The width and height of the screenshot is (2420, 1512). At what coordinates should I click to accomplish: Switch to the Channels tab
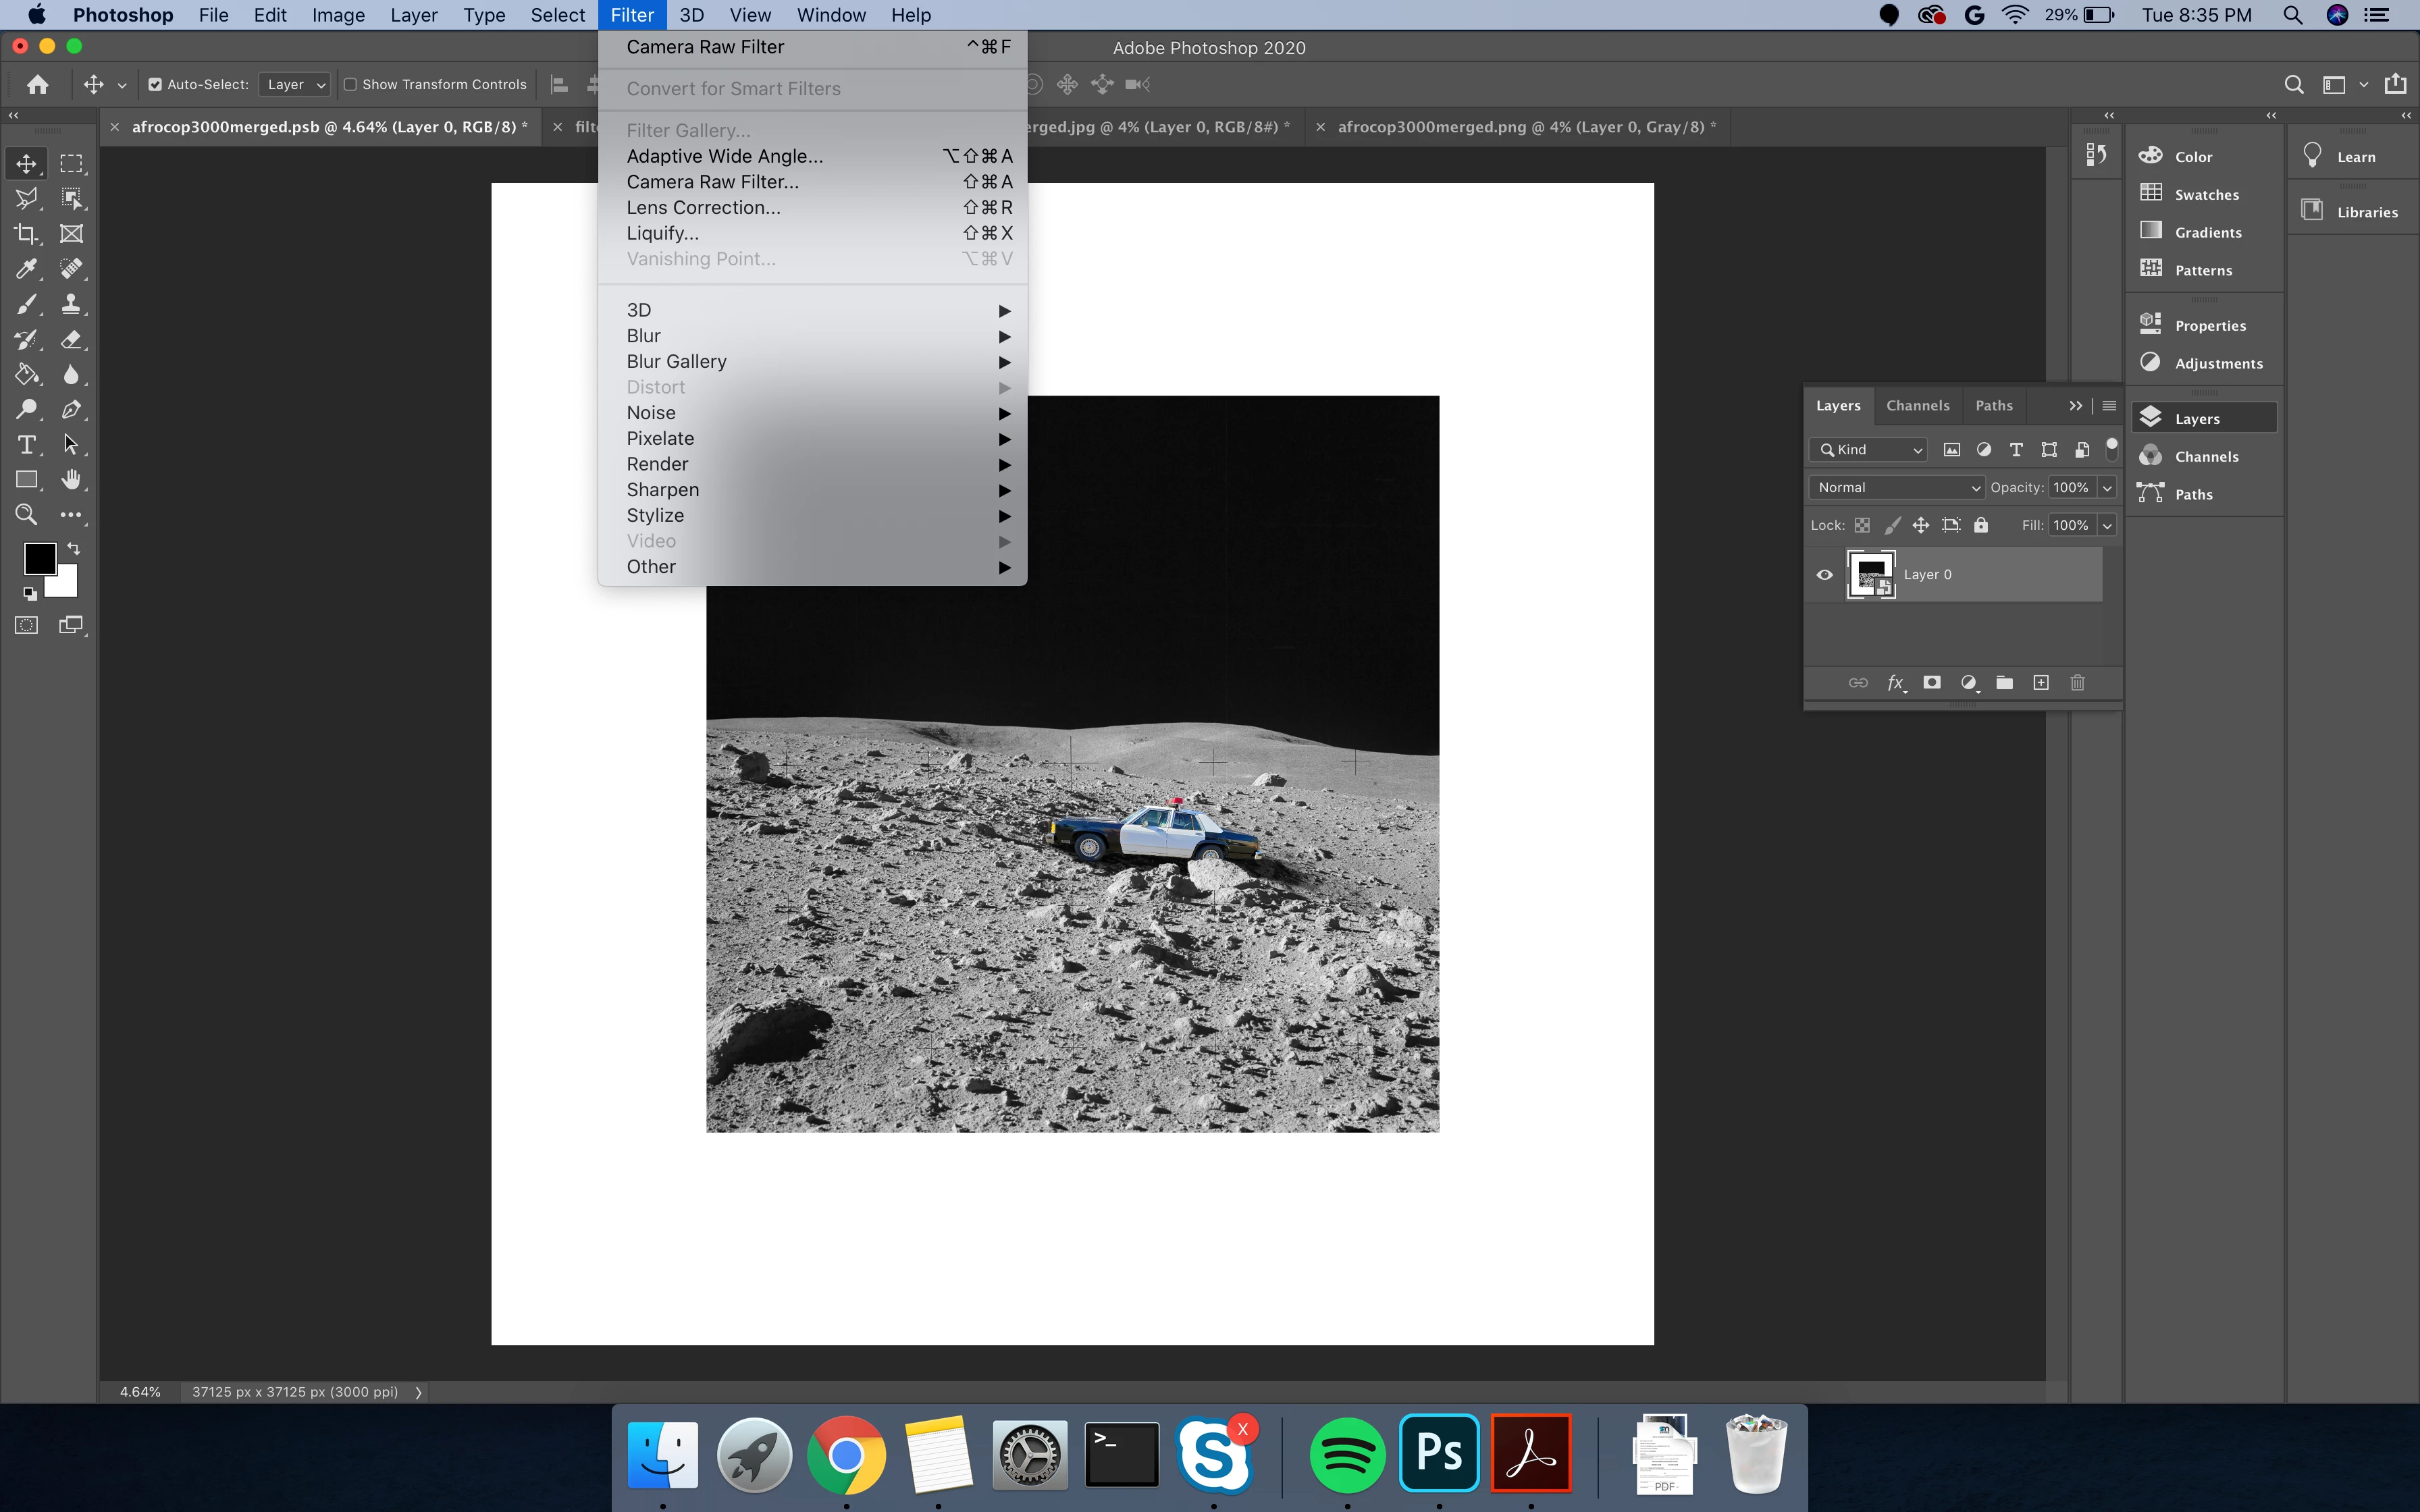coord(1917,405)
